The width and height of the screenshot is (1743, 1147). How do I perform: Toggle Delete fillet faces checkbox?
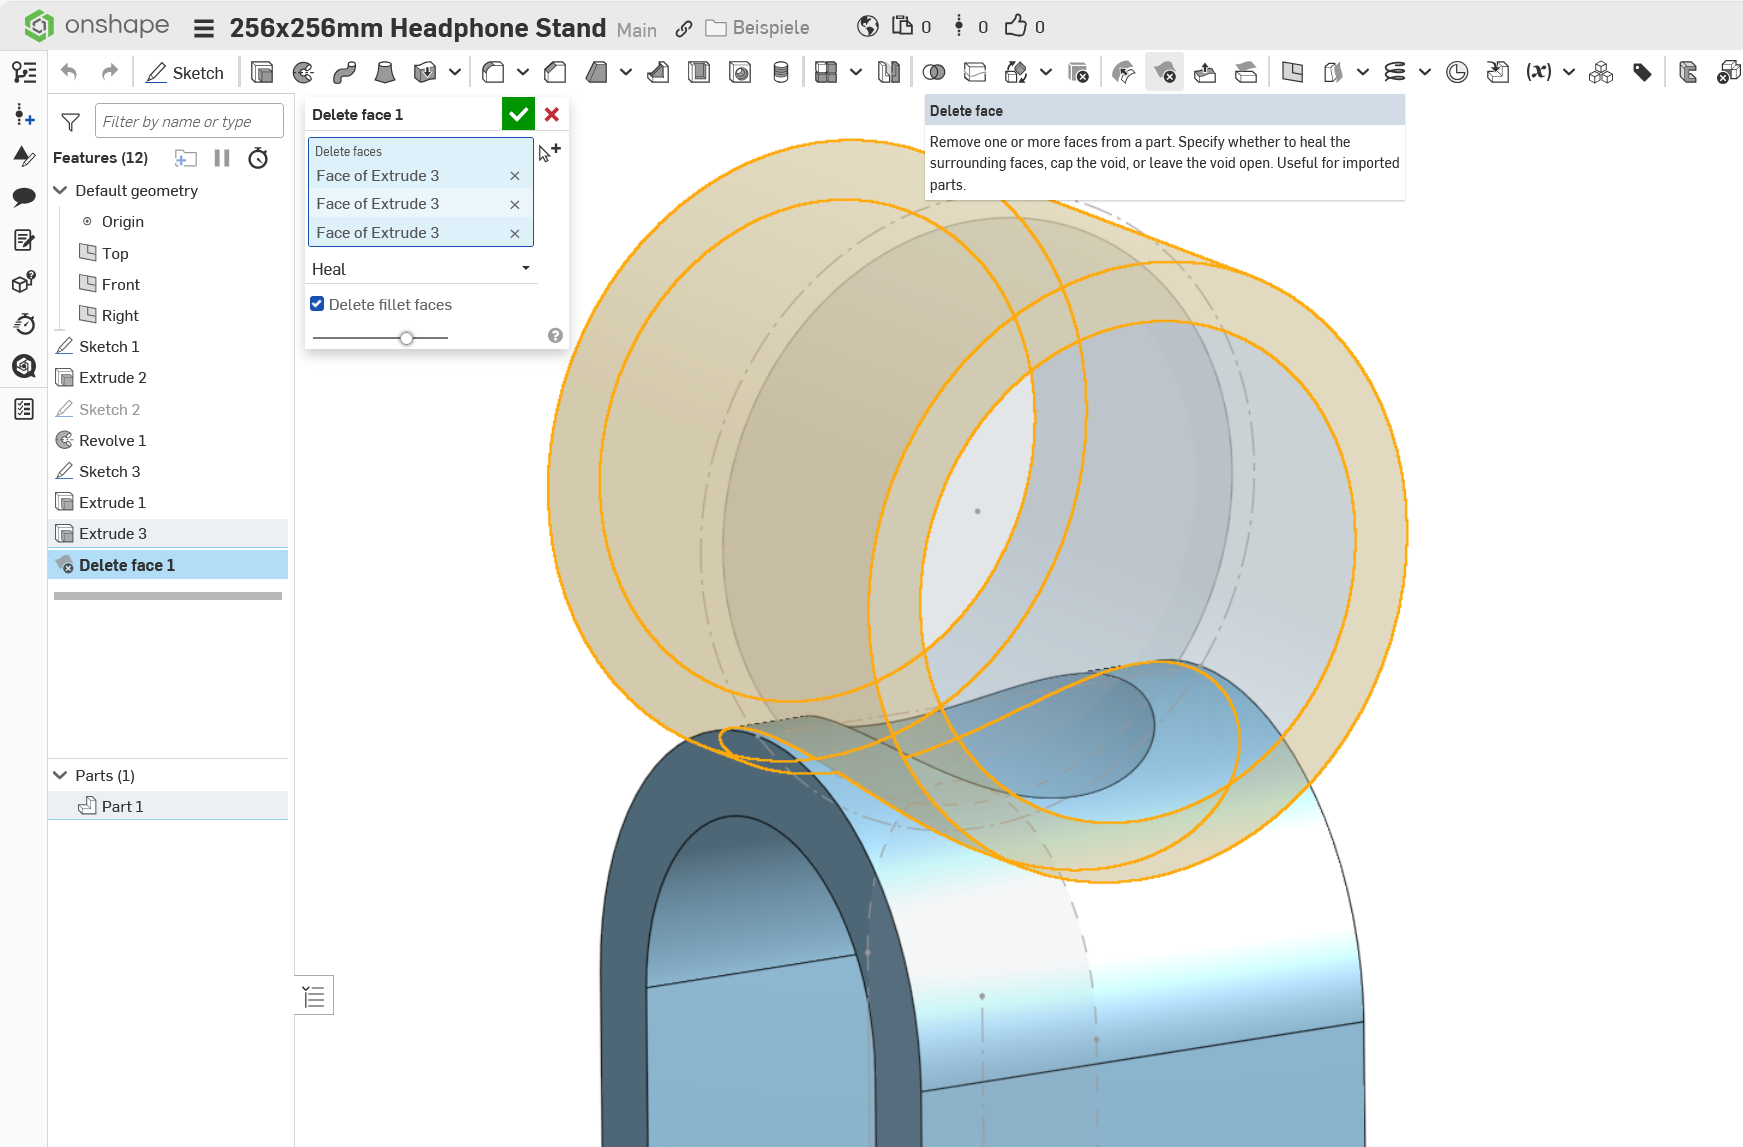click(x=317, y=304)
